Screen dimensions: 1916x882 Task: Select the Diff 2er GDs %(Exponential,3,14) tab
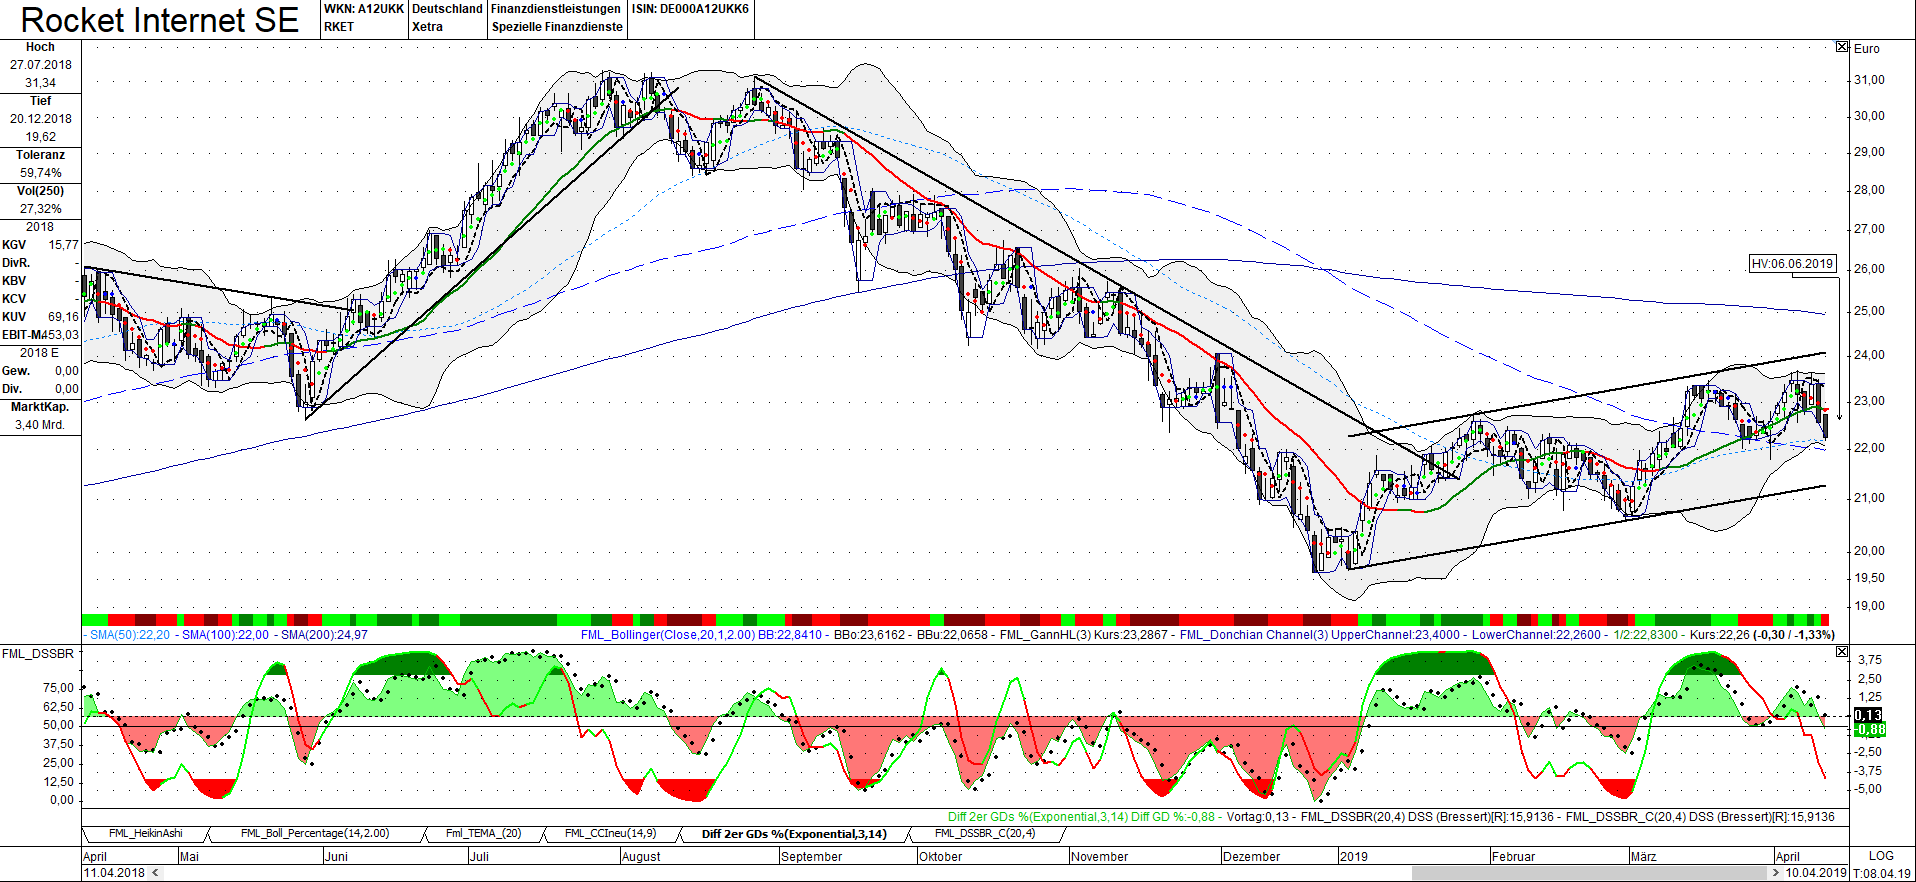point(794,834)
